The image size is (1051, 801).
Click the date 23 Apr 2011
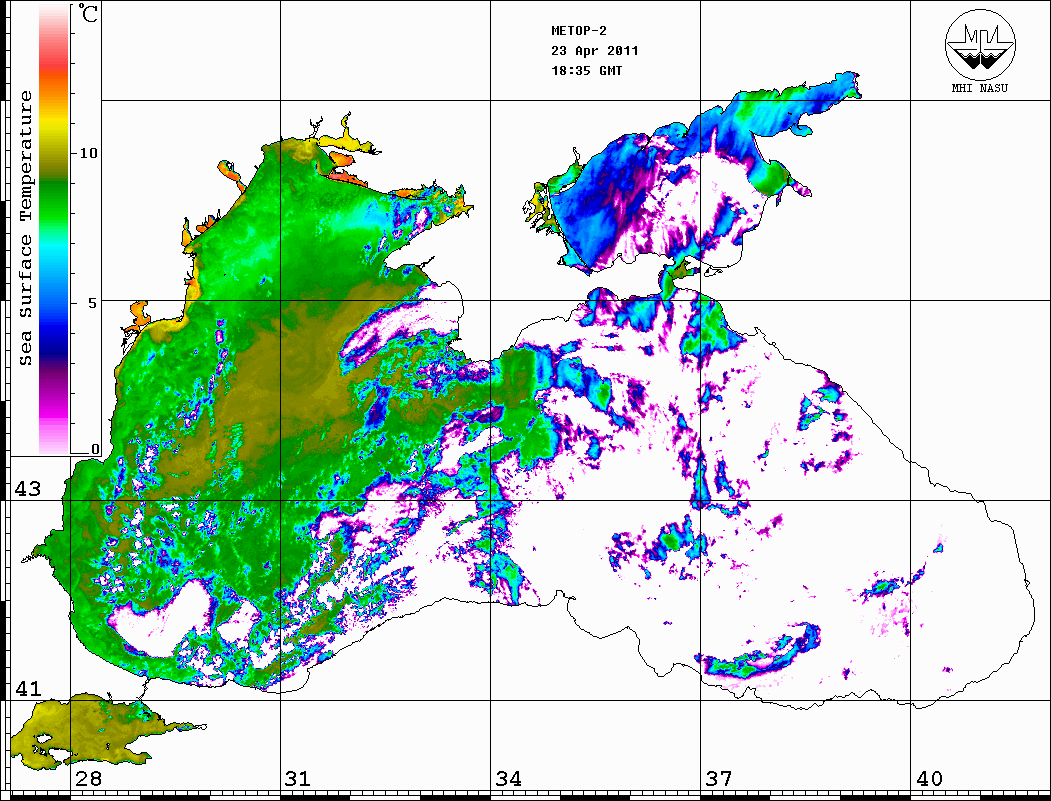click(594, 51)
